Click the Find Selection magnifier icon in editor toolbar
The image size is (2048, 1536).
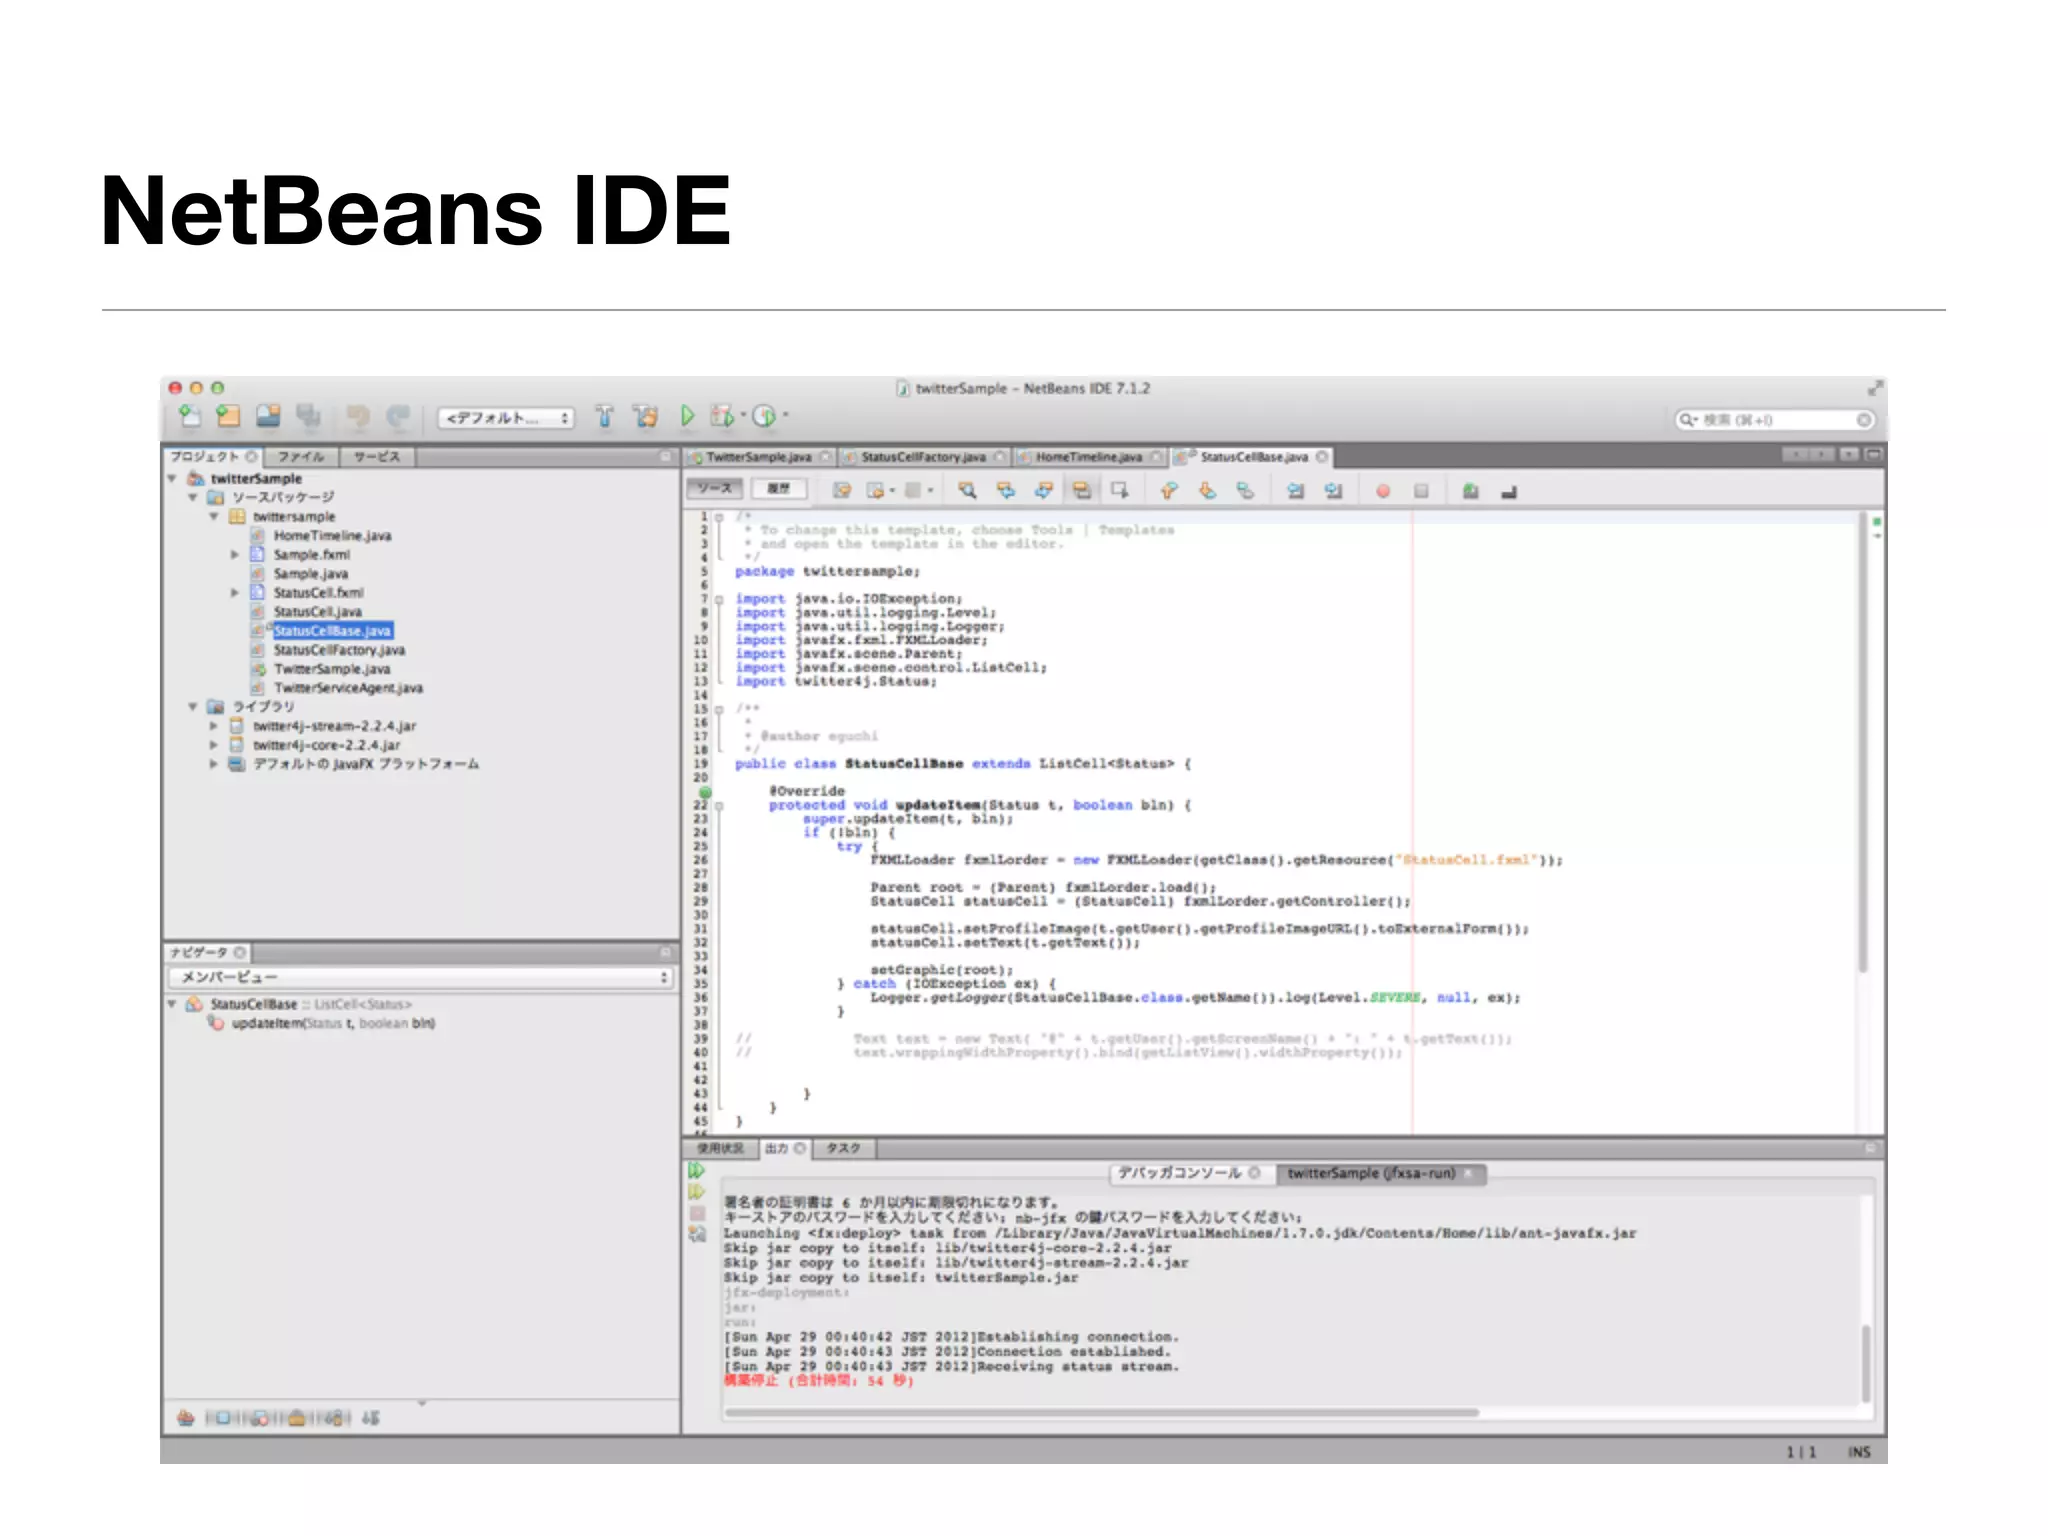tap(967, 490)
